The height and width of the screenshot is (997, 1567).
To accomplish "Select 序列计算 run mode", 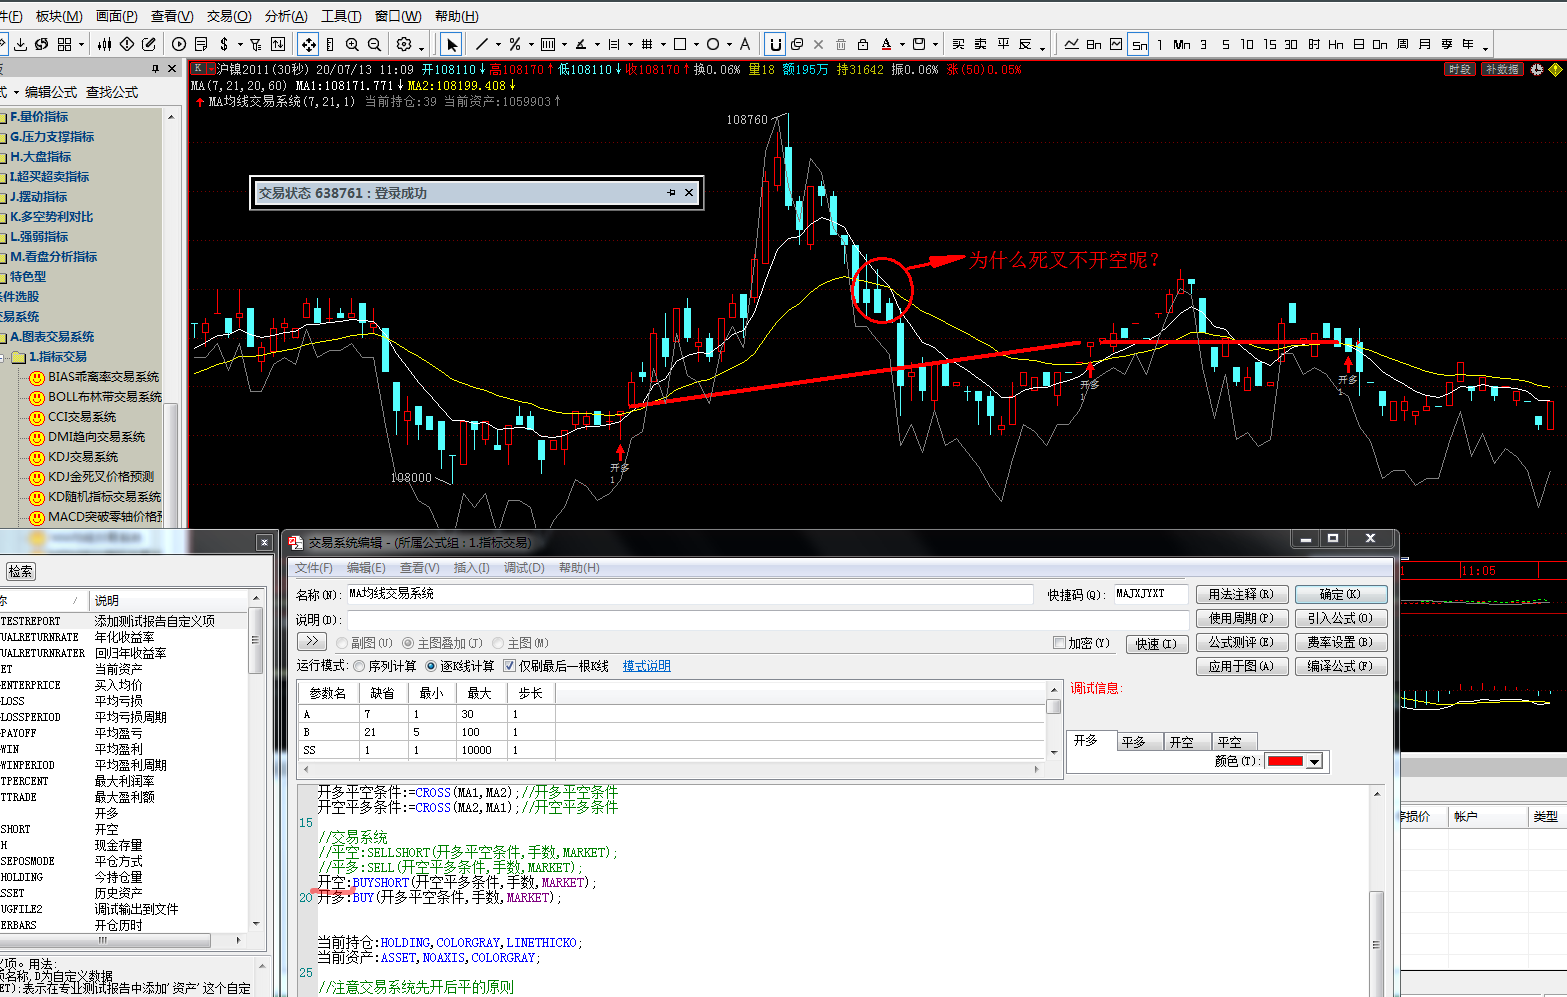I will [x=359, y=666].
